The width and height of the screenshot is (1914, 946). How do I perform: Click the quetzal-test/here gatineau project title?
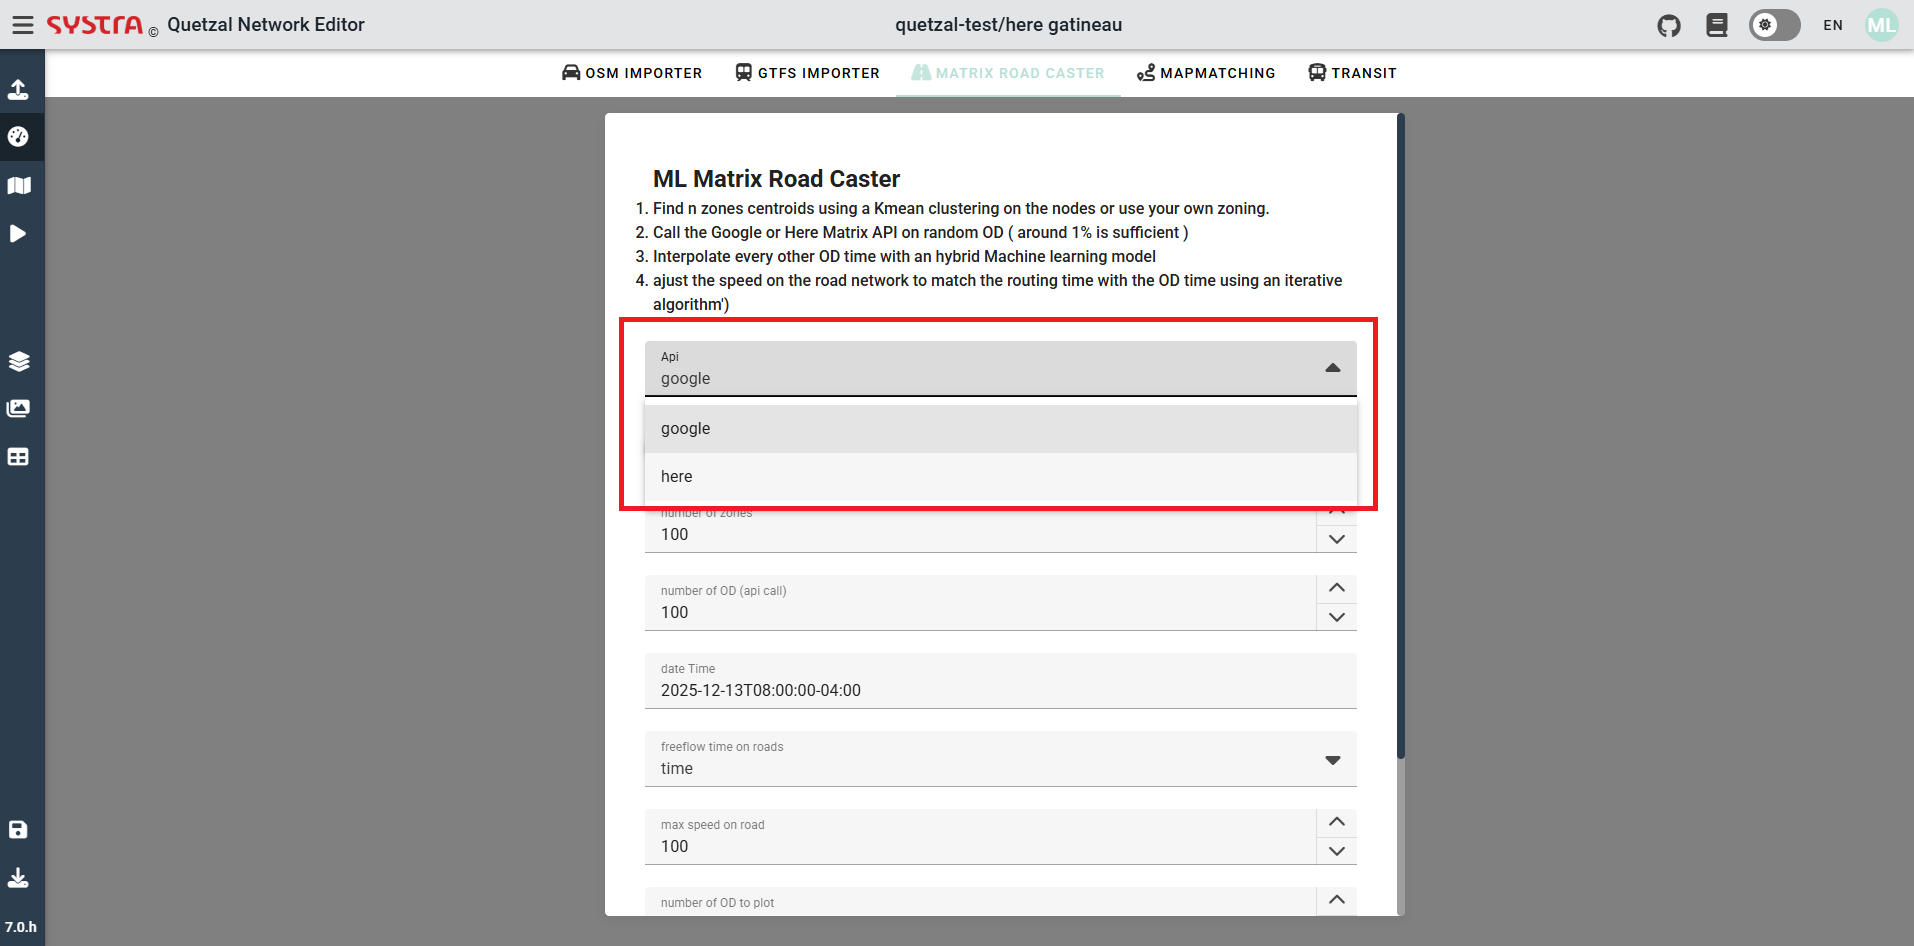pyautogui.click(x=1008, y=25)
